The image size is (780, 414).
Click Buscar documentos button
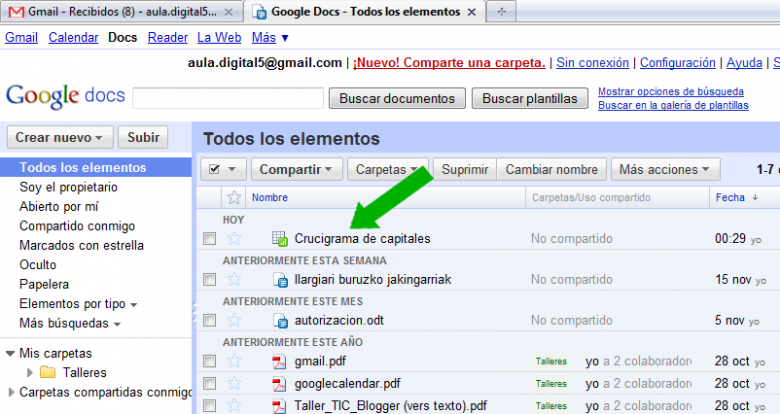(x=397, y=99)
